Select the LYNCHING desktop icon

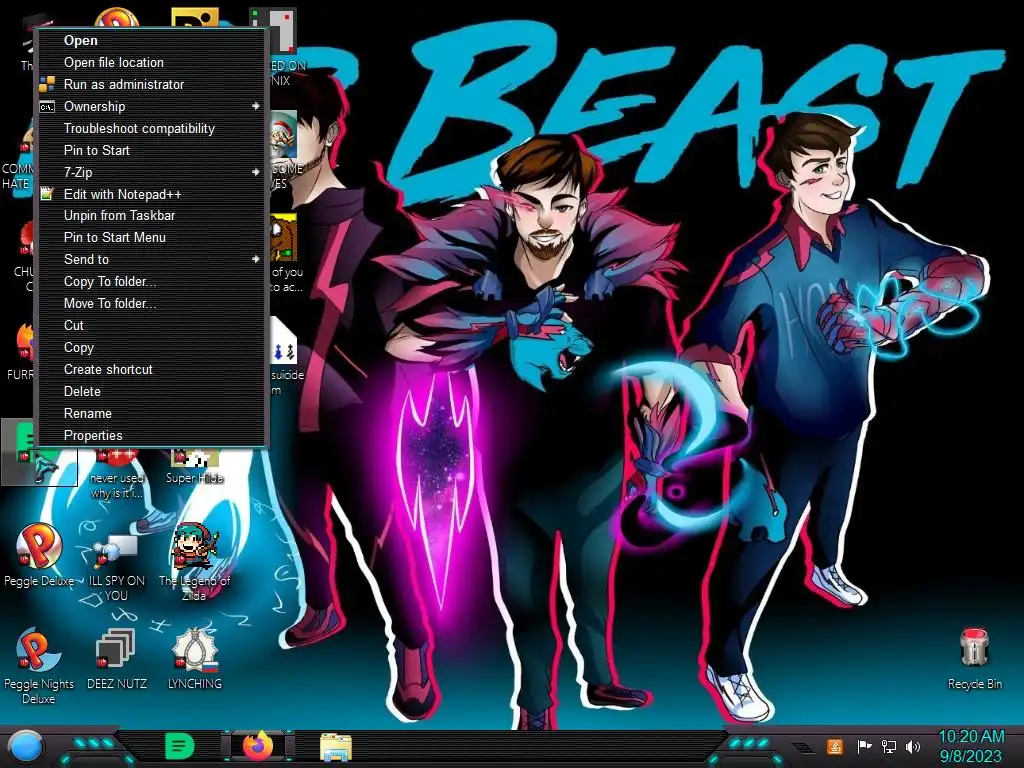pyautogui.click(x=195, y=660)
